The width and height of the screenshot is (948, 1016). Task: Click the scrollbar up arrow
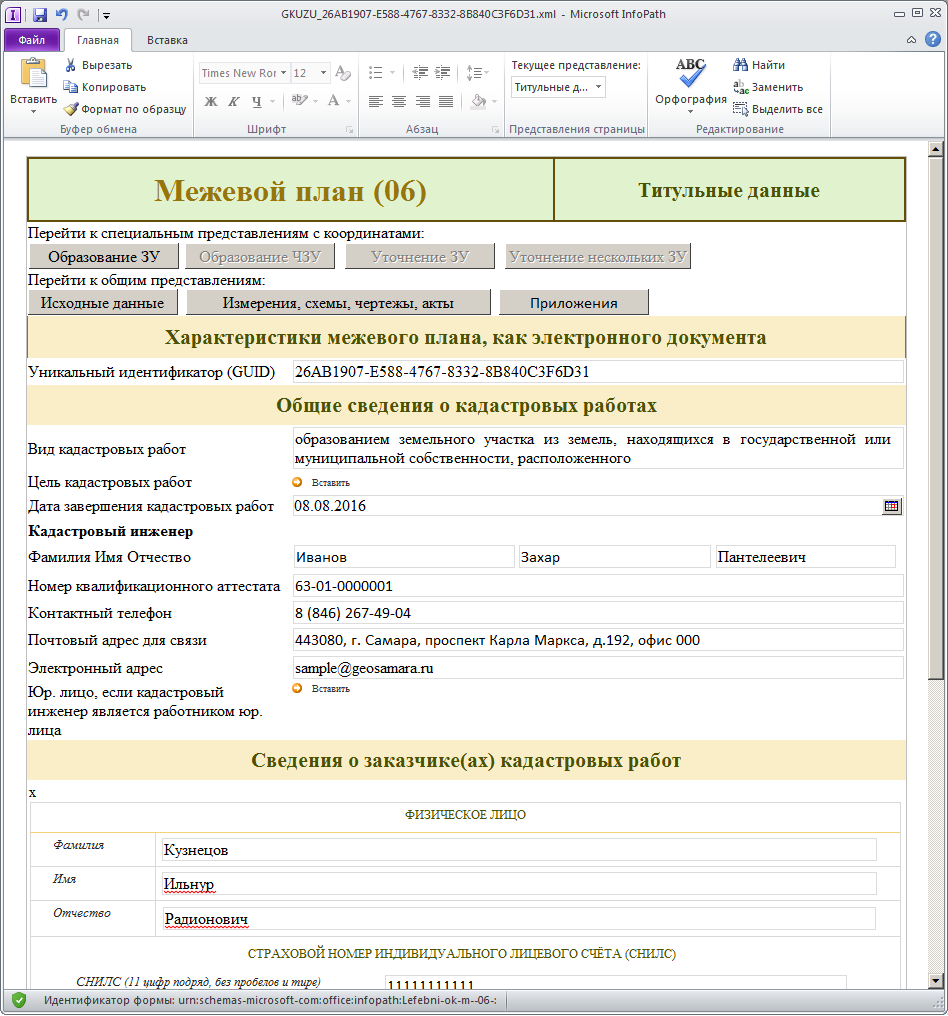point(935,148)
